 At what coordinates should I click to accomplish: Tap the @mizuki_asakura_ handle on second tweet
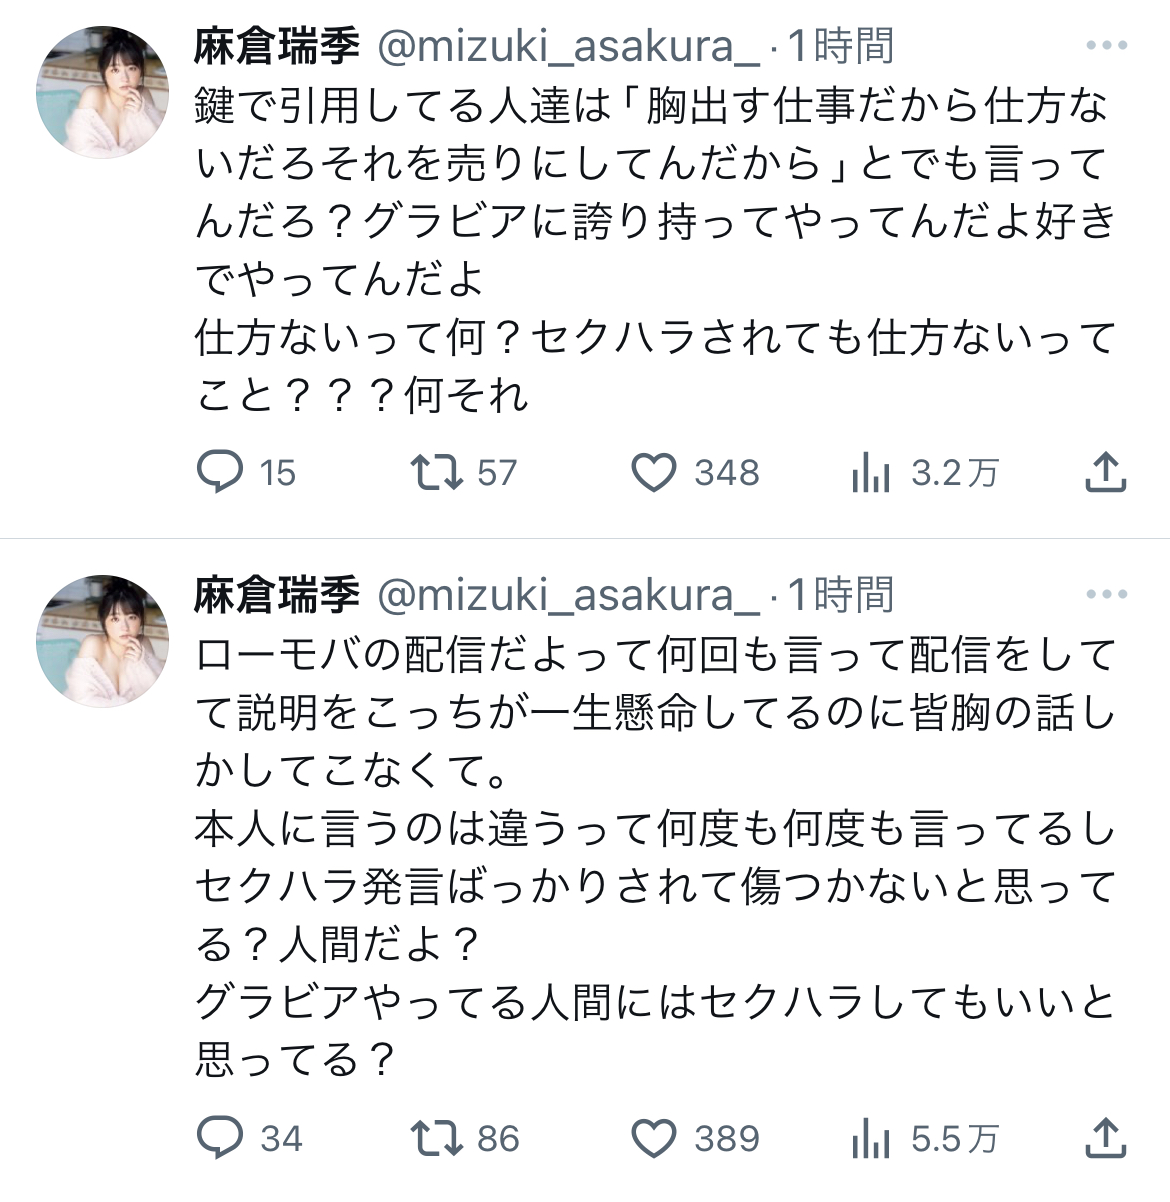568,595
